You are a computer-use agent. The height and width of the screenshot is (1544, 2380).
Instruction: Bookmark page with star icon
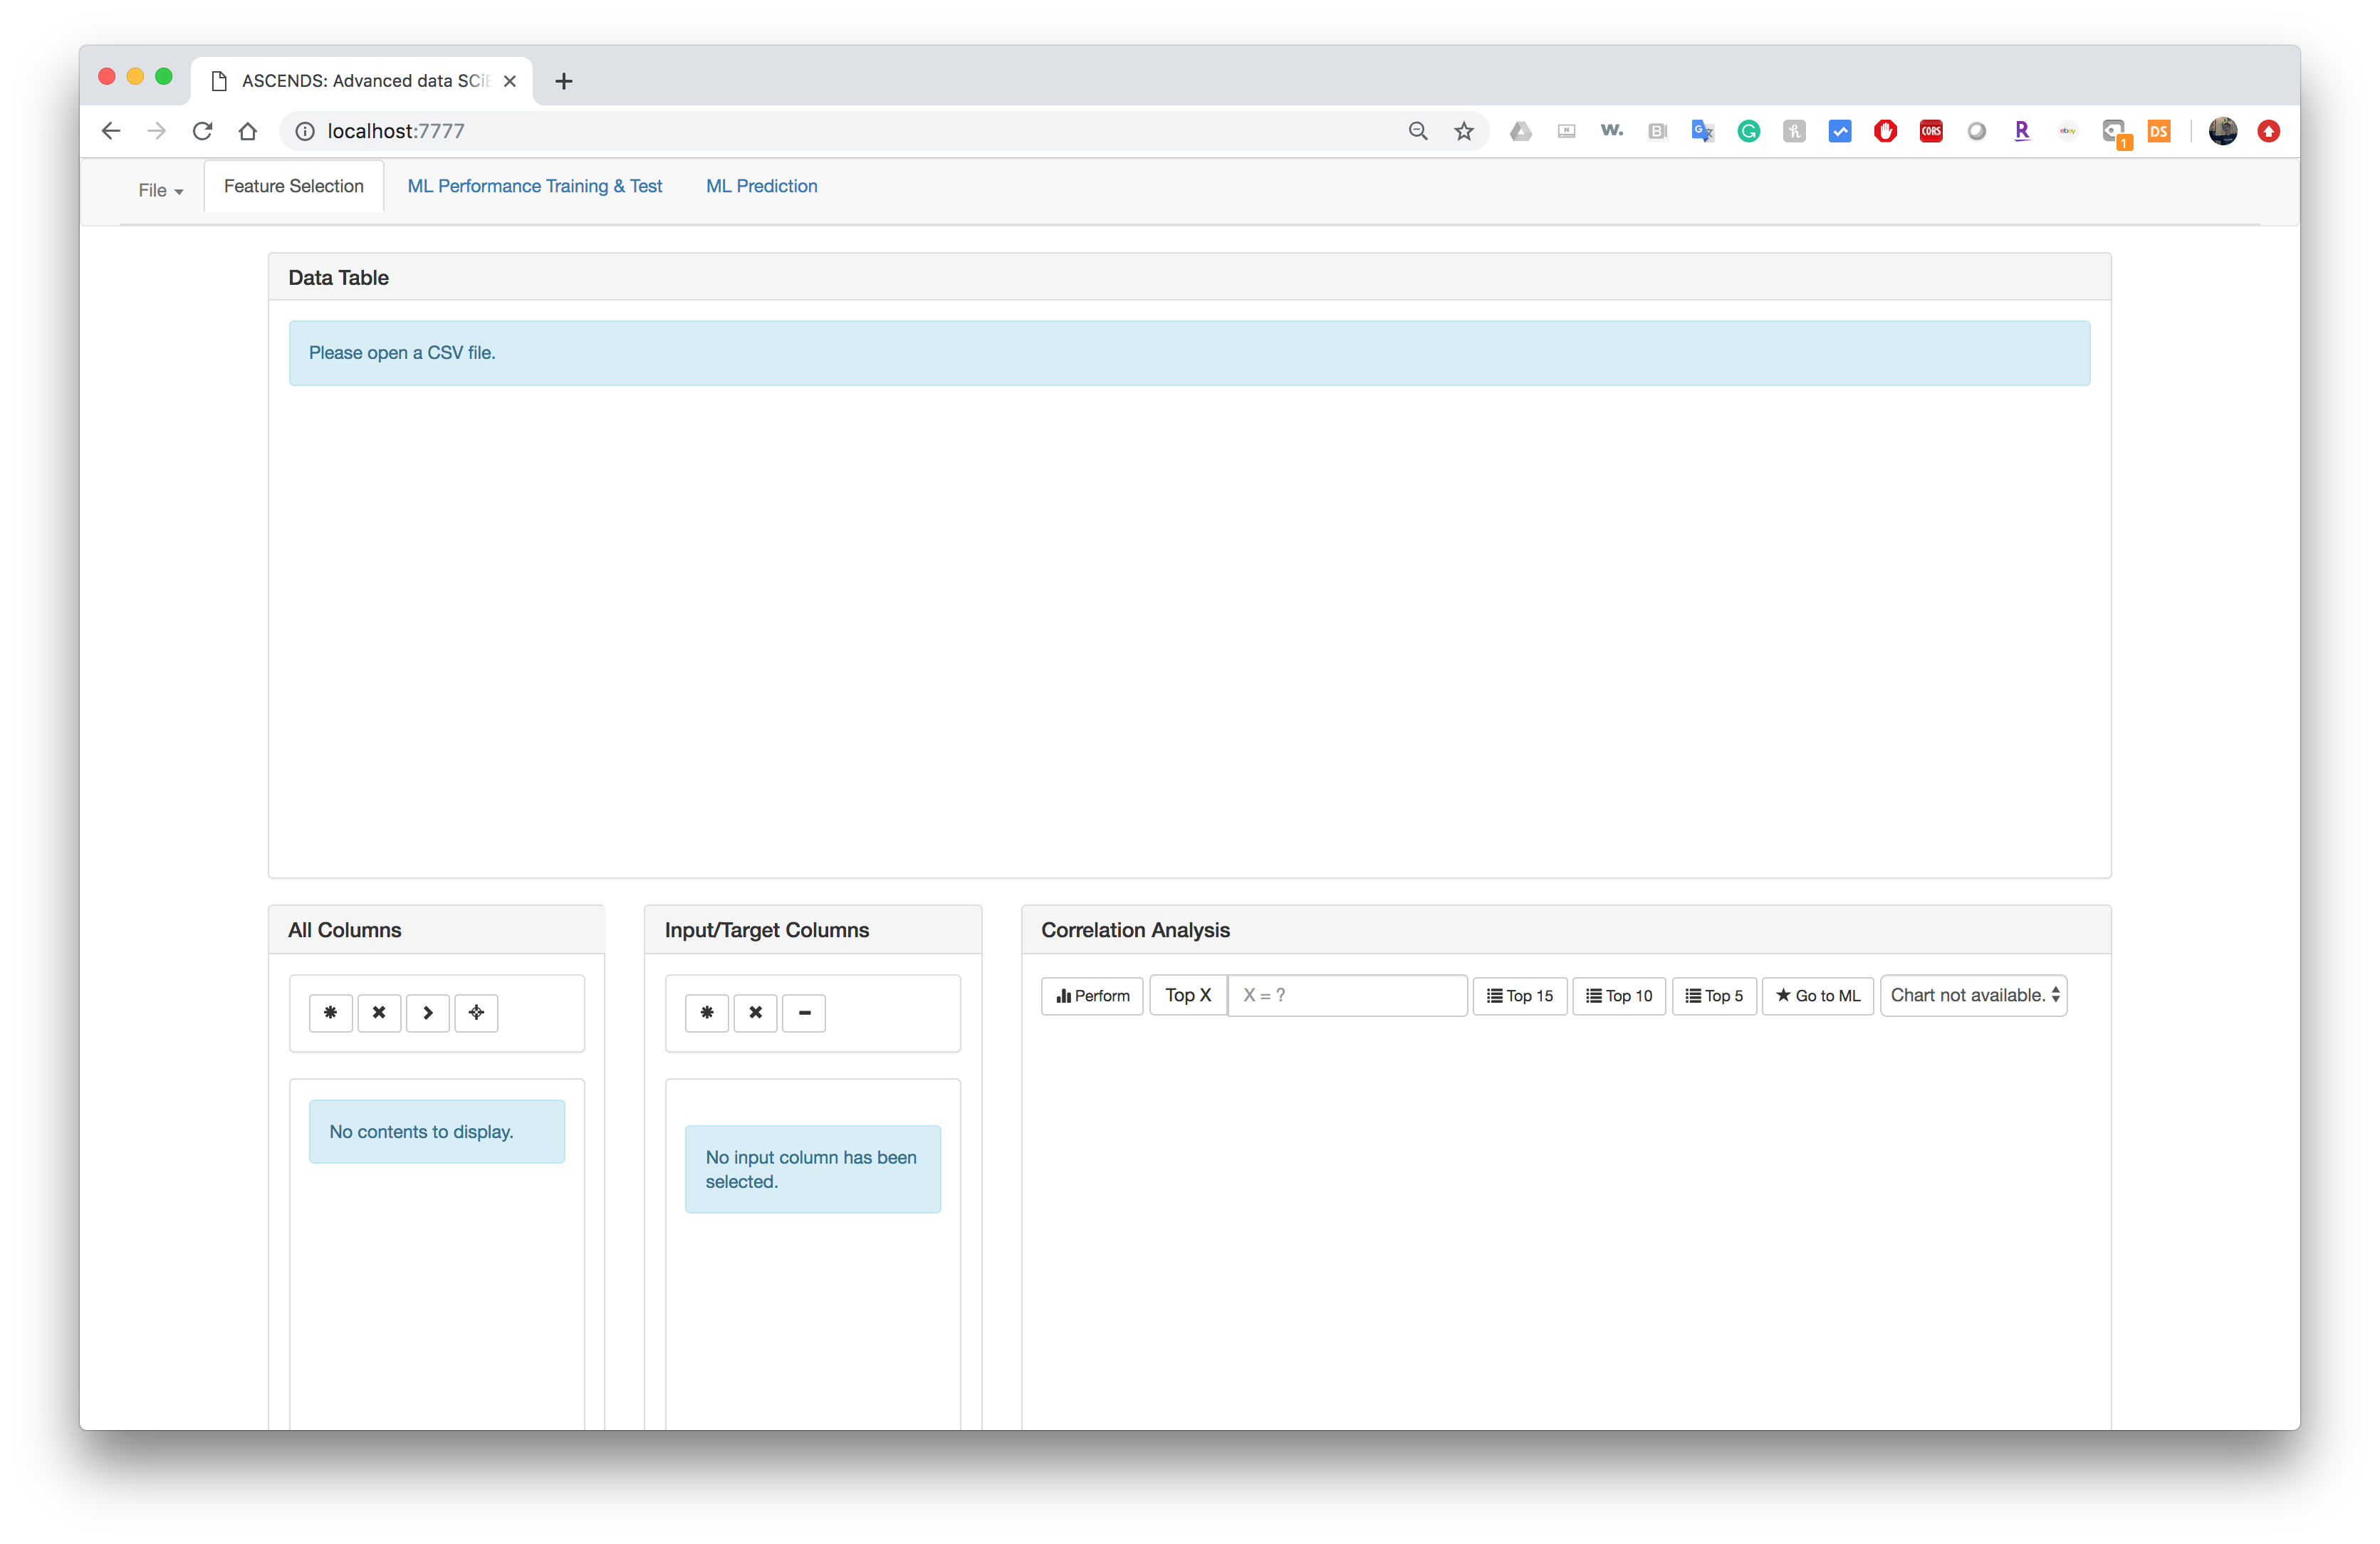coord(1464,131)
